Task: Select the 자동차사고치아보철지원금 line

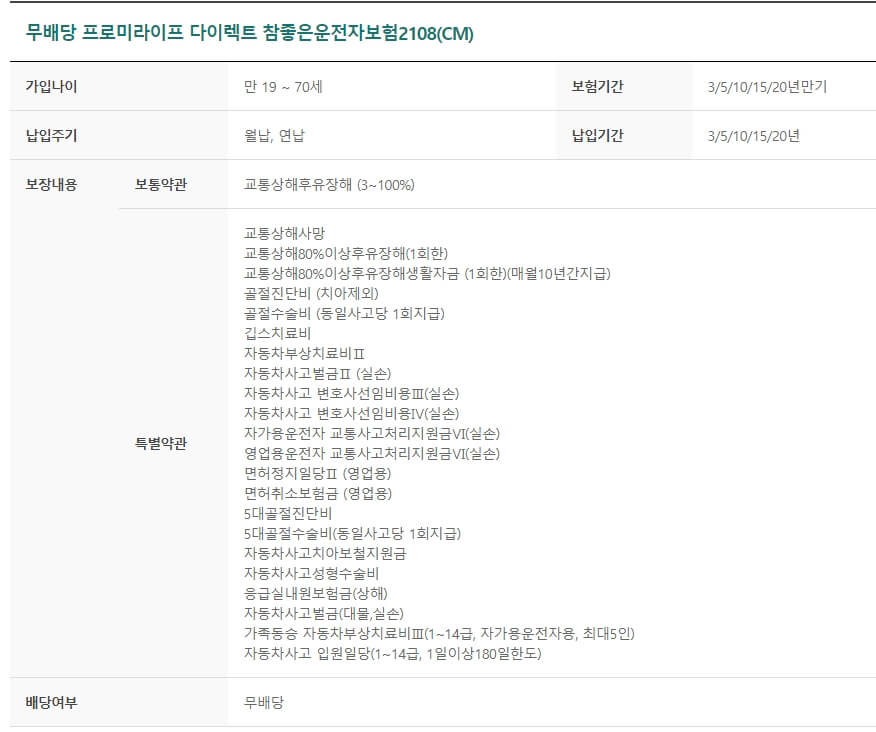Action: point(325,554)
